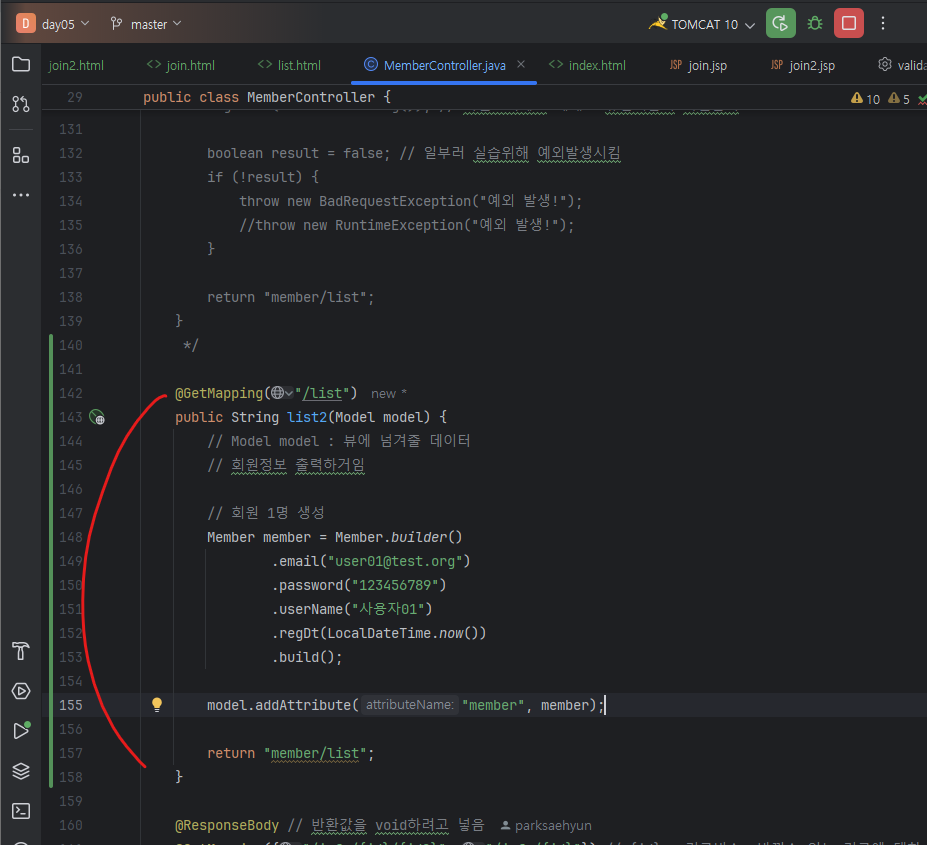Click the warnings indicator showing 10
Screen dimensions: 927x845
866,99
